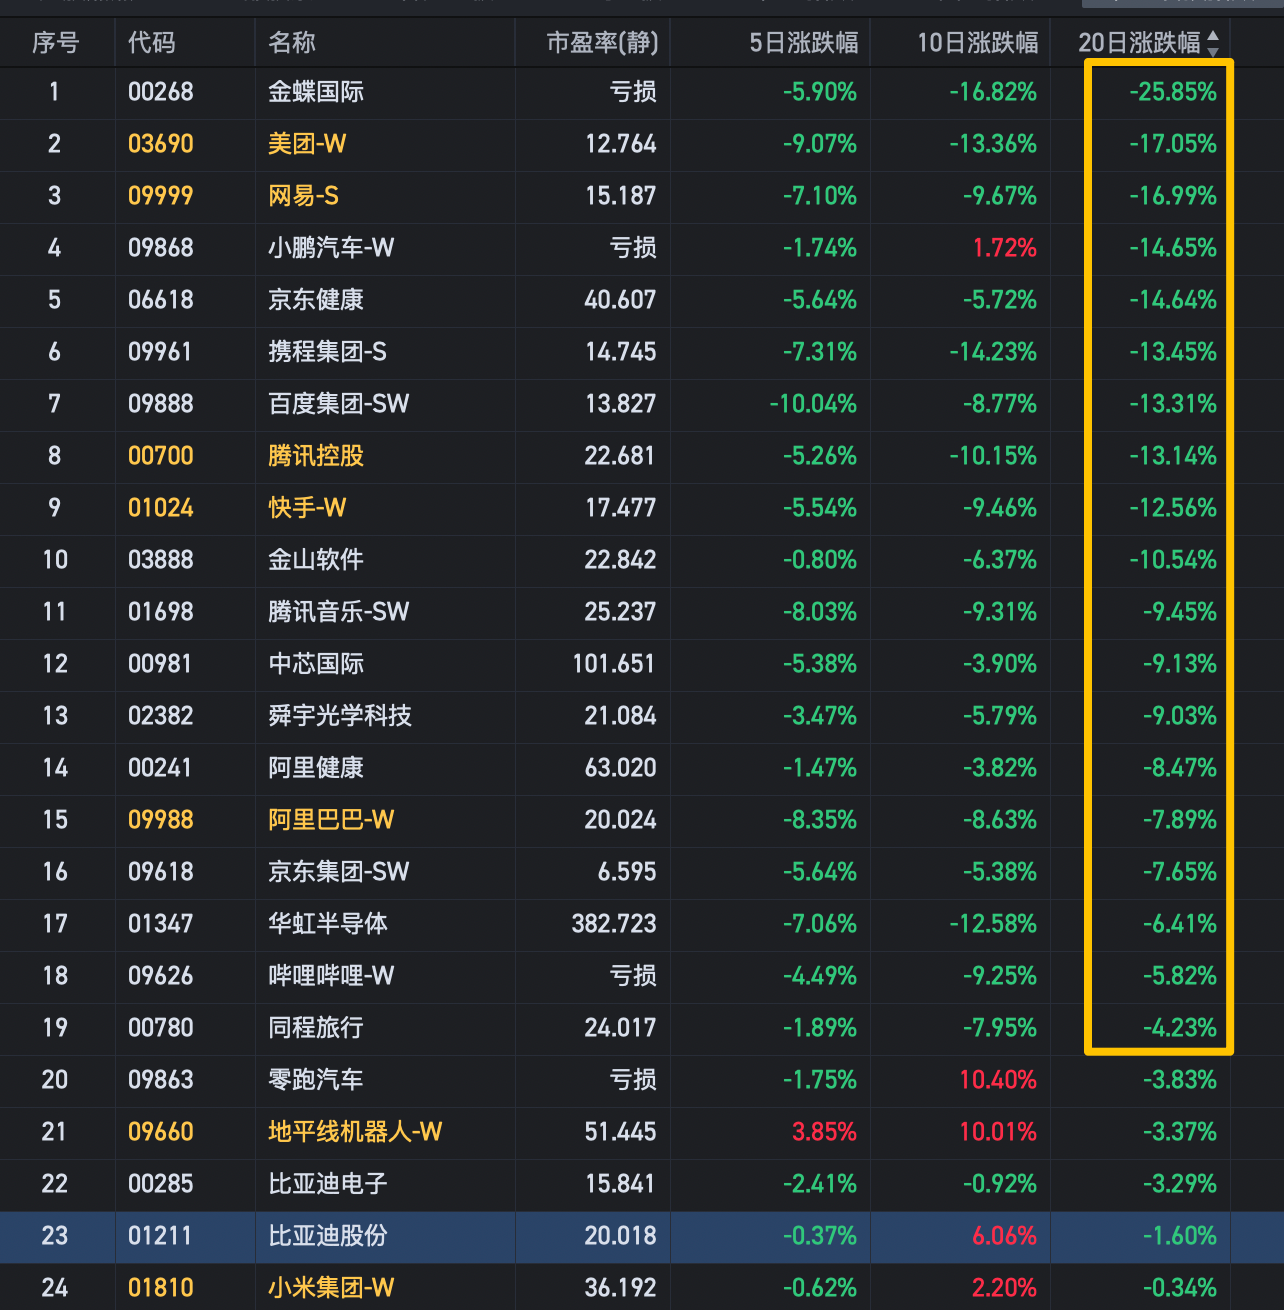Select 百度集团-SW stock

coord(339,404)
